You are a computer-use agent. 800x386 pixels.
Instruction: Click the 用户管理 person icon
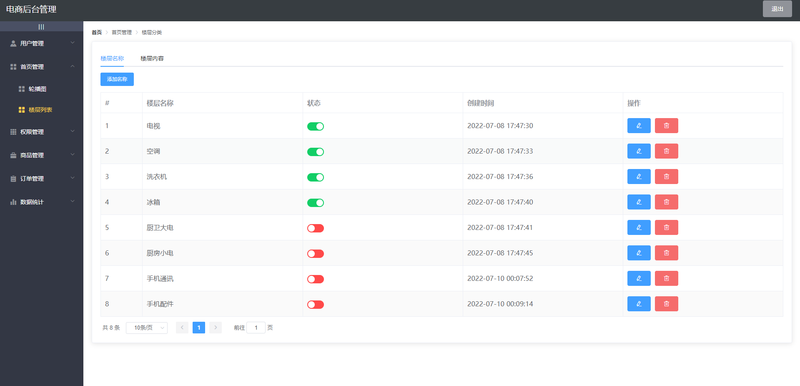click(13, 43)
